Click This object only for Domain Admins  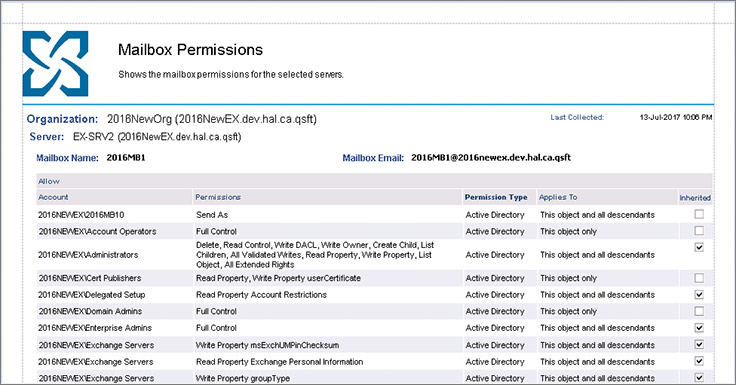click(x=568, y=311)
